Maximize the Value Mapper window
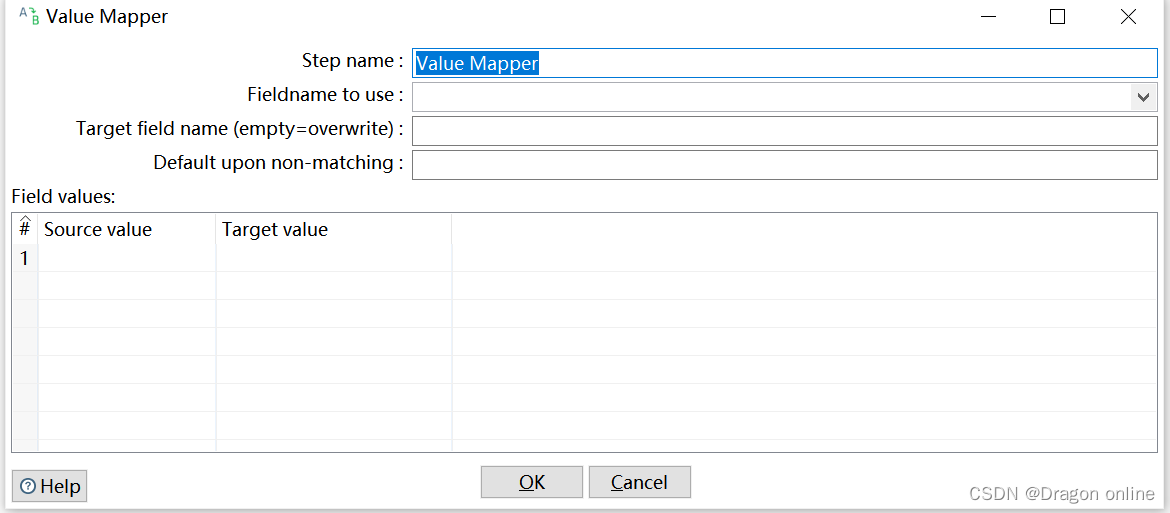This screenshot has width=1170, height=513. [x=1057, y=16]
